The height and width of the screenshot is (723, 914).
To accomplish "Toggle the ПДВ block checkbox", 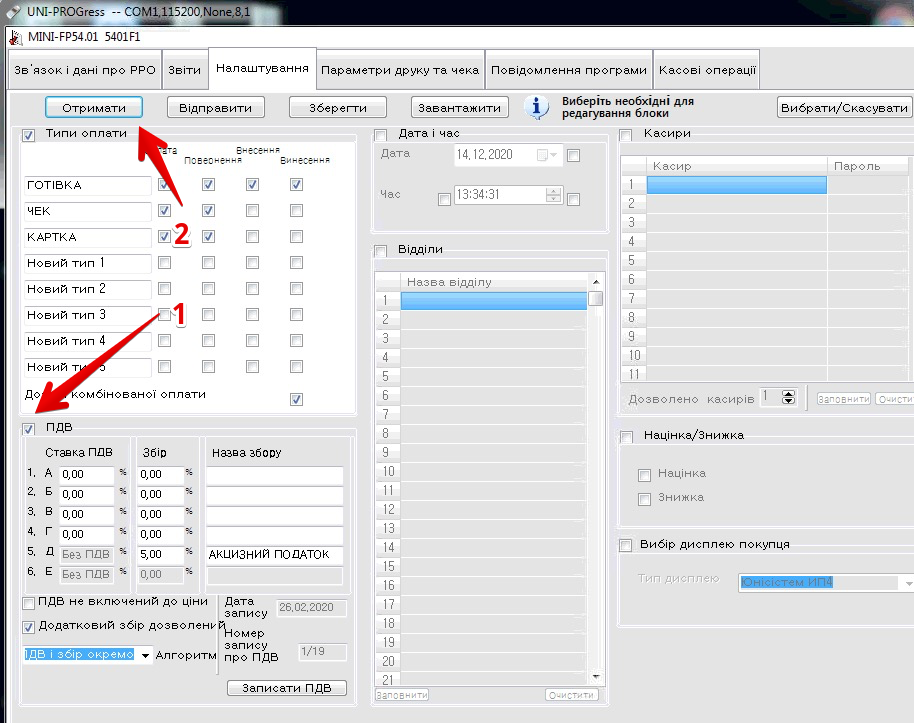I will (29, 429).
